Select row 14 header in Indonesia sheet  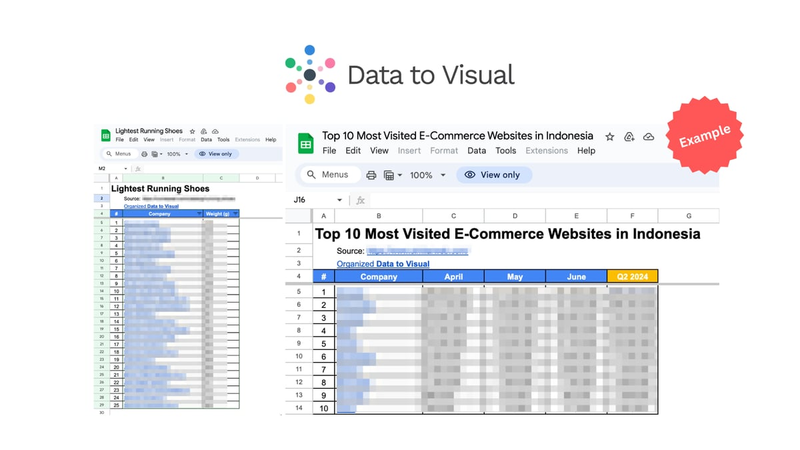299,408
